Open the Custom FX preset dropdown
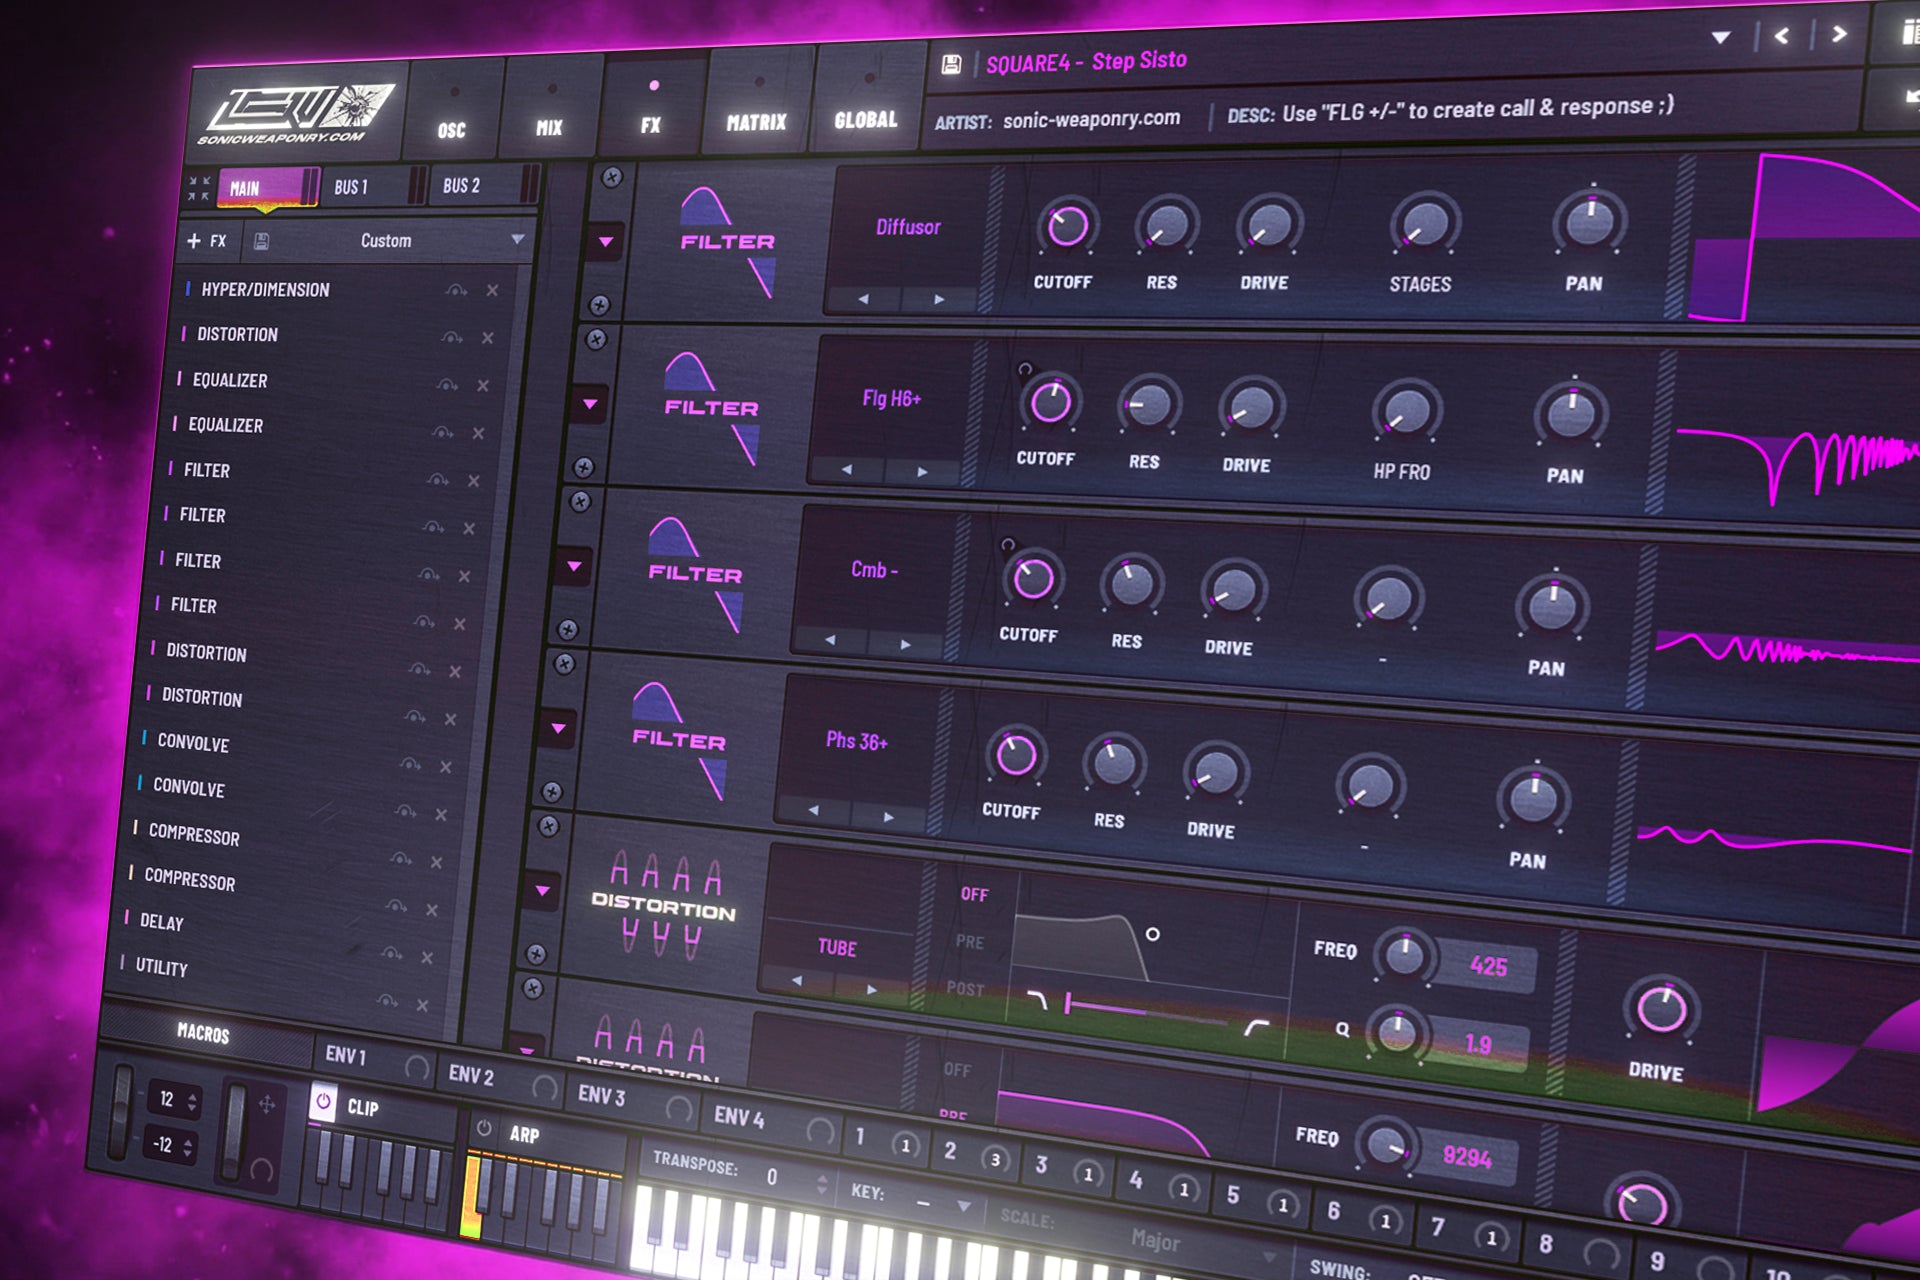The image size is (1920, 1280). click(x=518, y=240)
